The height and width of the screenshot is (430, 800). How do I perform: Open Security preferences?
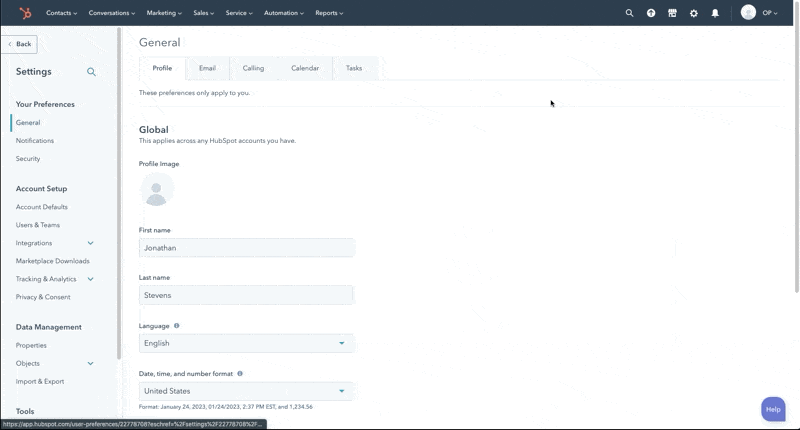click(28, 159)
